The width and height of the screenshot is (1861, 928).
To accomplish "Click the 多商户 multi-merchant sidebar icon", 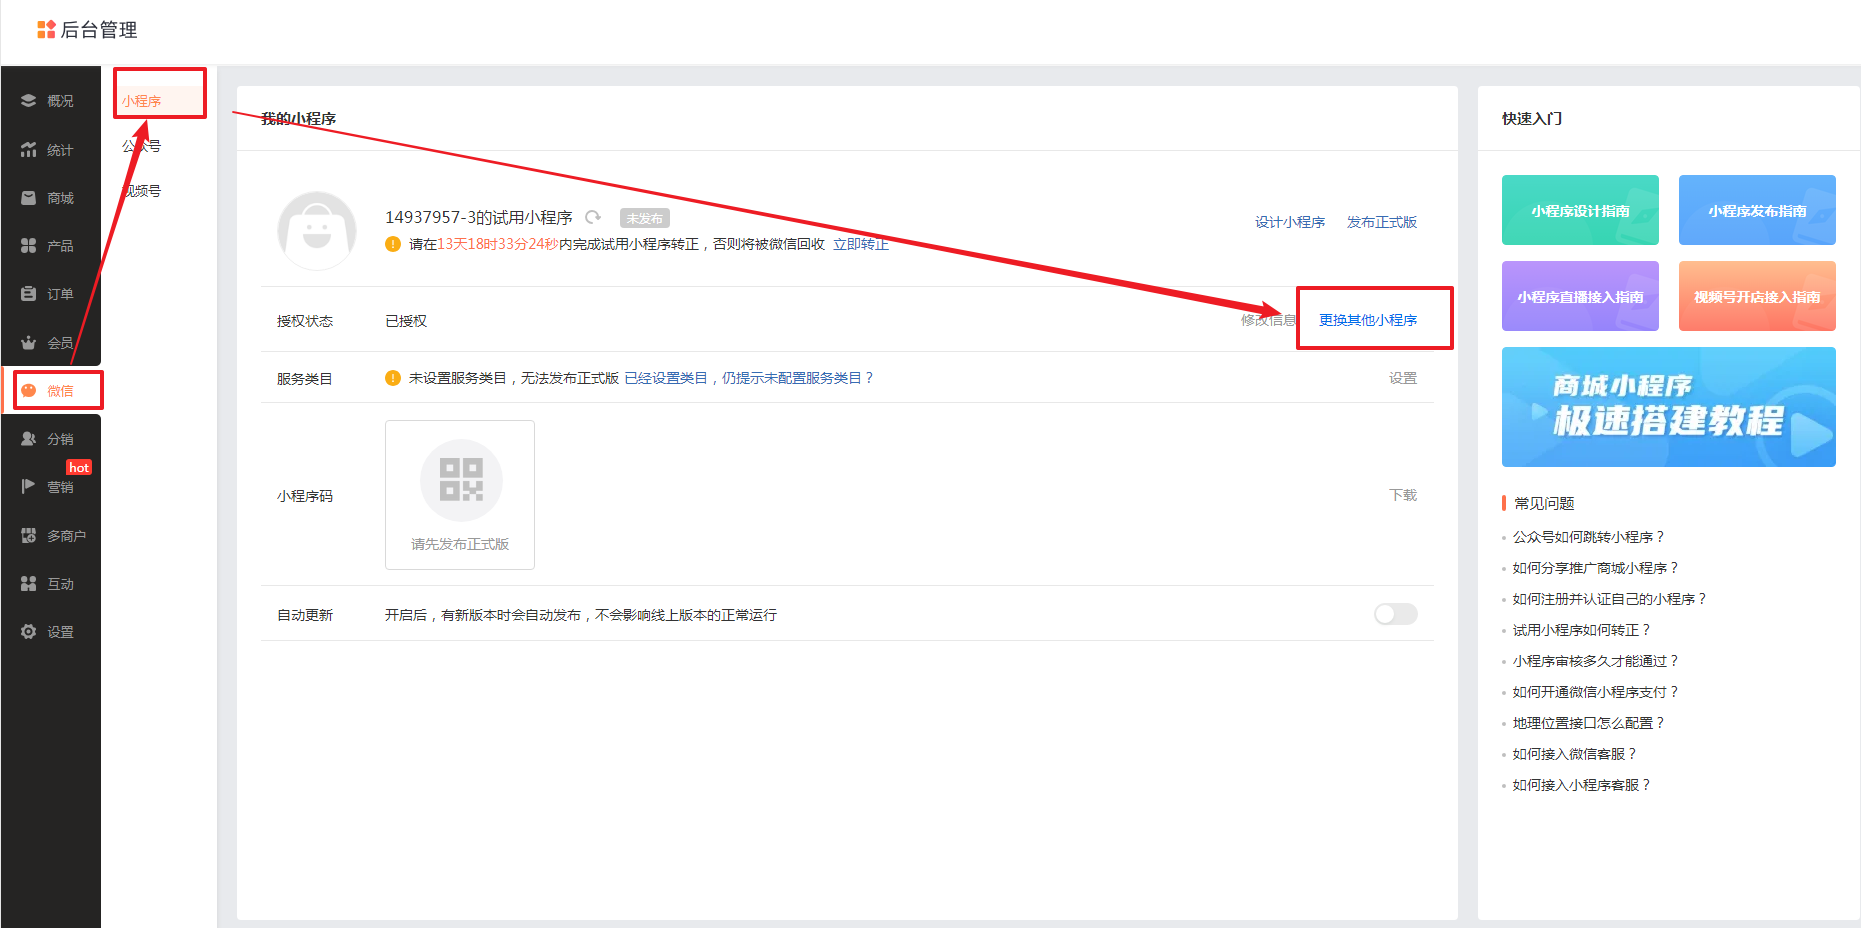I will click(x=28, y=536).
